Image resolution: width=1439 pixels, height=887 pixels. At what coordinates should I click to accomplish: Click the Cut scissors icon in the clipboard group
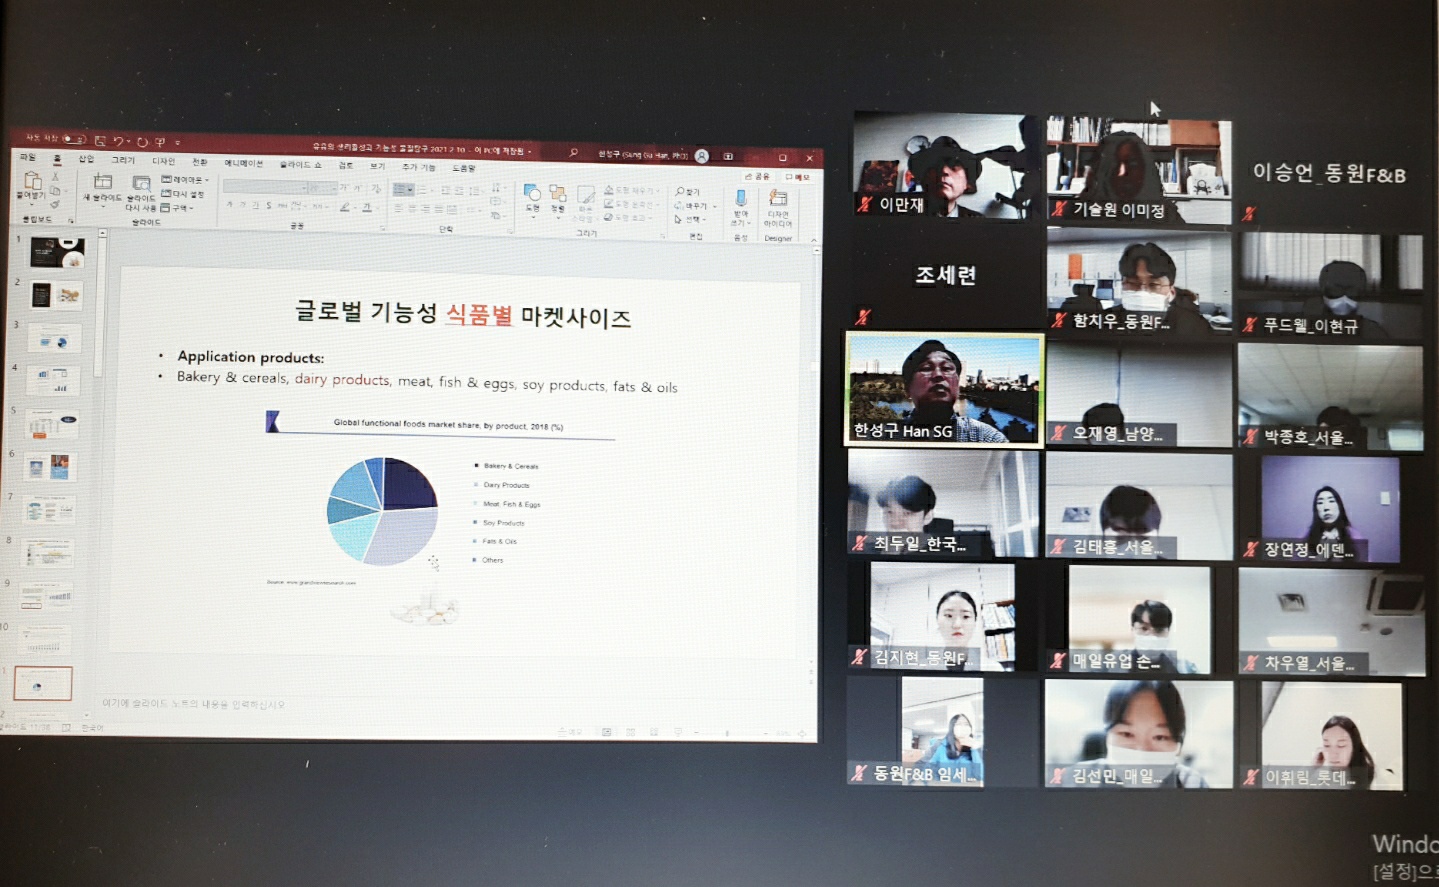coord(55,177)
